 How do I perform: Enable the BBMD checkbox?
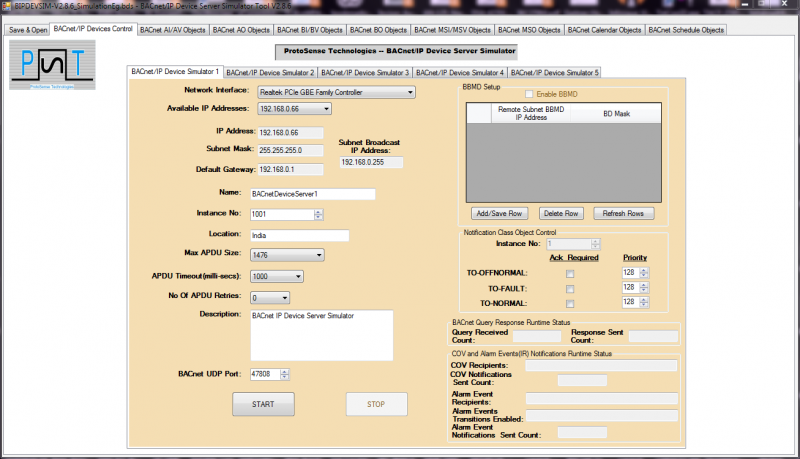[516, 94]
